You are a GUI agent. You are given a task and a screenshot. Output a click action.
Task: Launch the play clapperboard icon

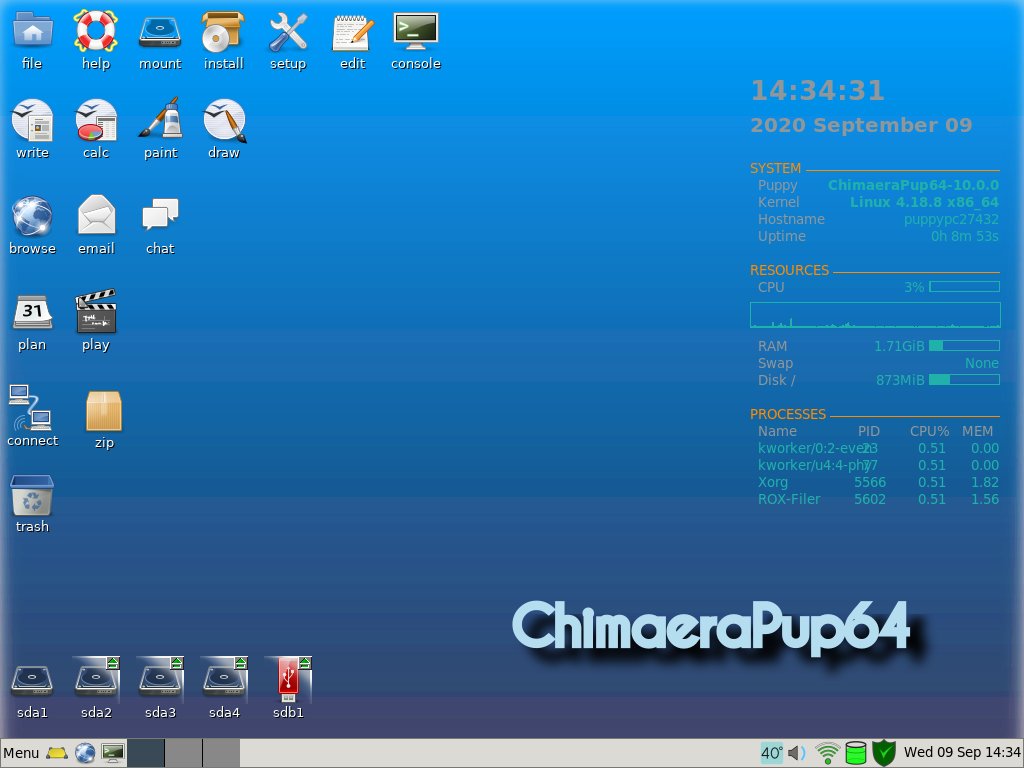(96, 311)
